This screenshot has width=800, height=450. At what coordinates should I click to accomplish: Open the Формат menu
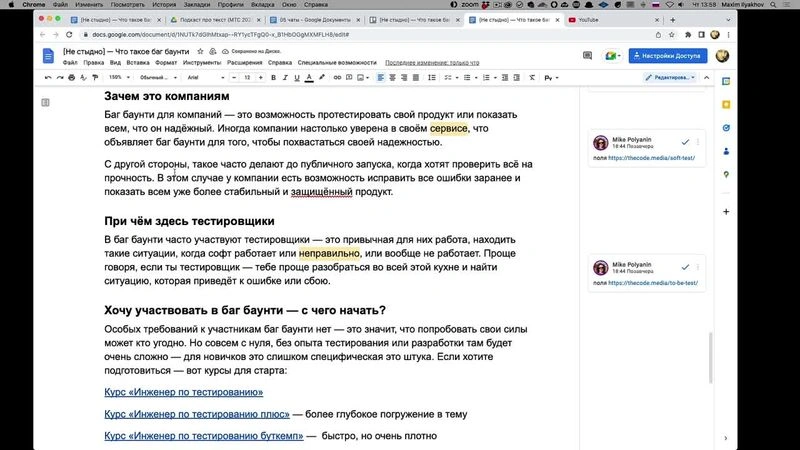(166, 63)
